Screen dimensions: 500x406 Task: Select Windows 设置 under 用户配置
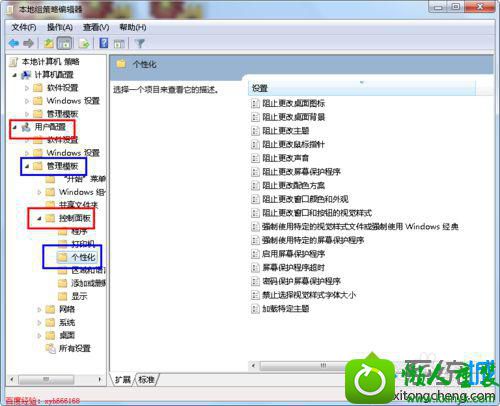tap(73, 153)
